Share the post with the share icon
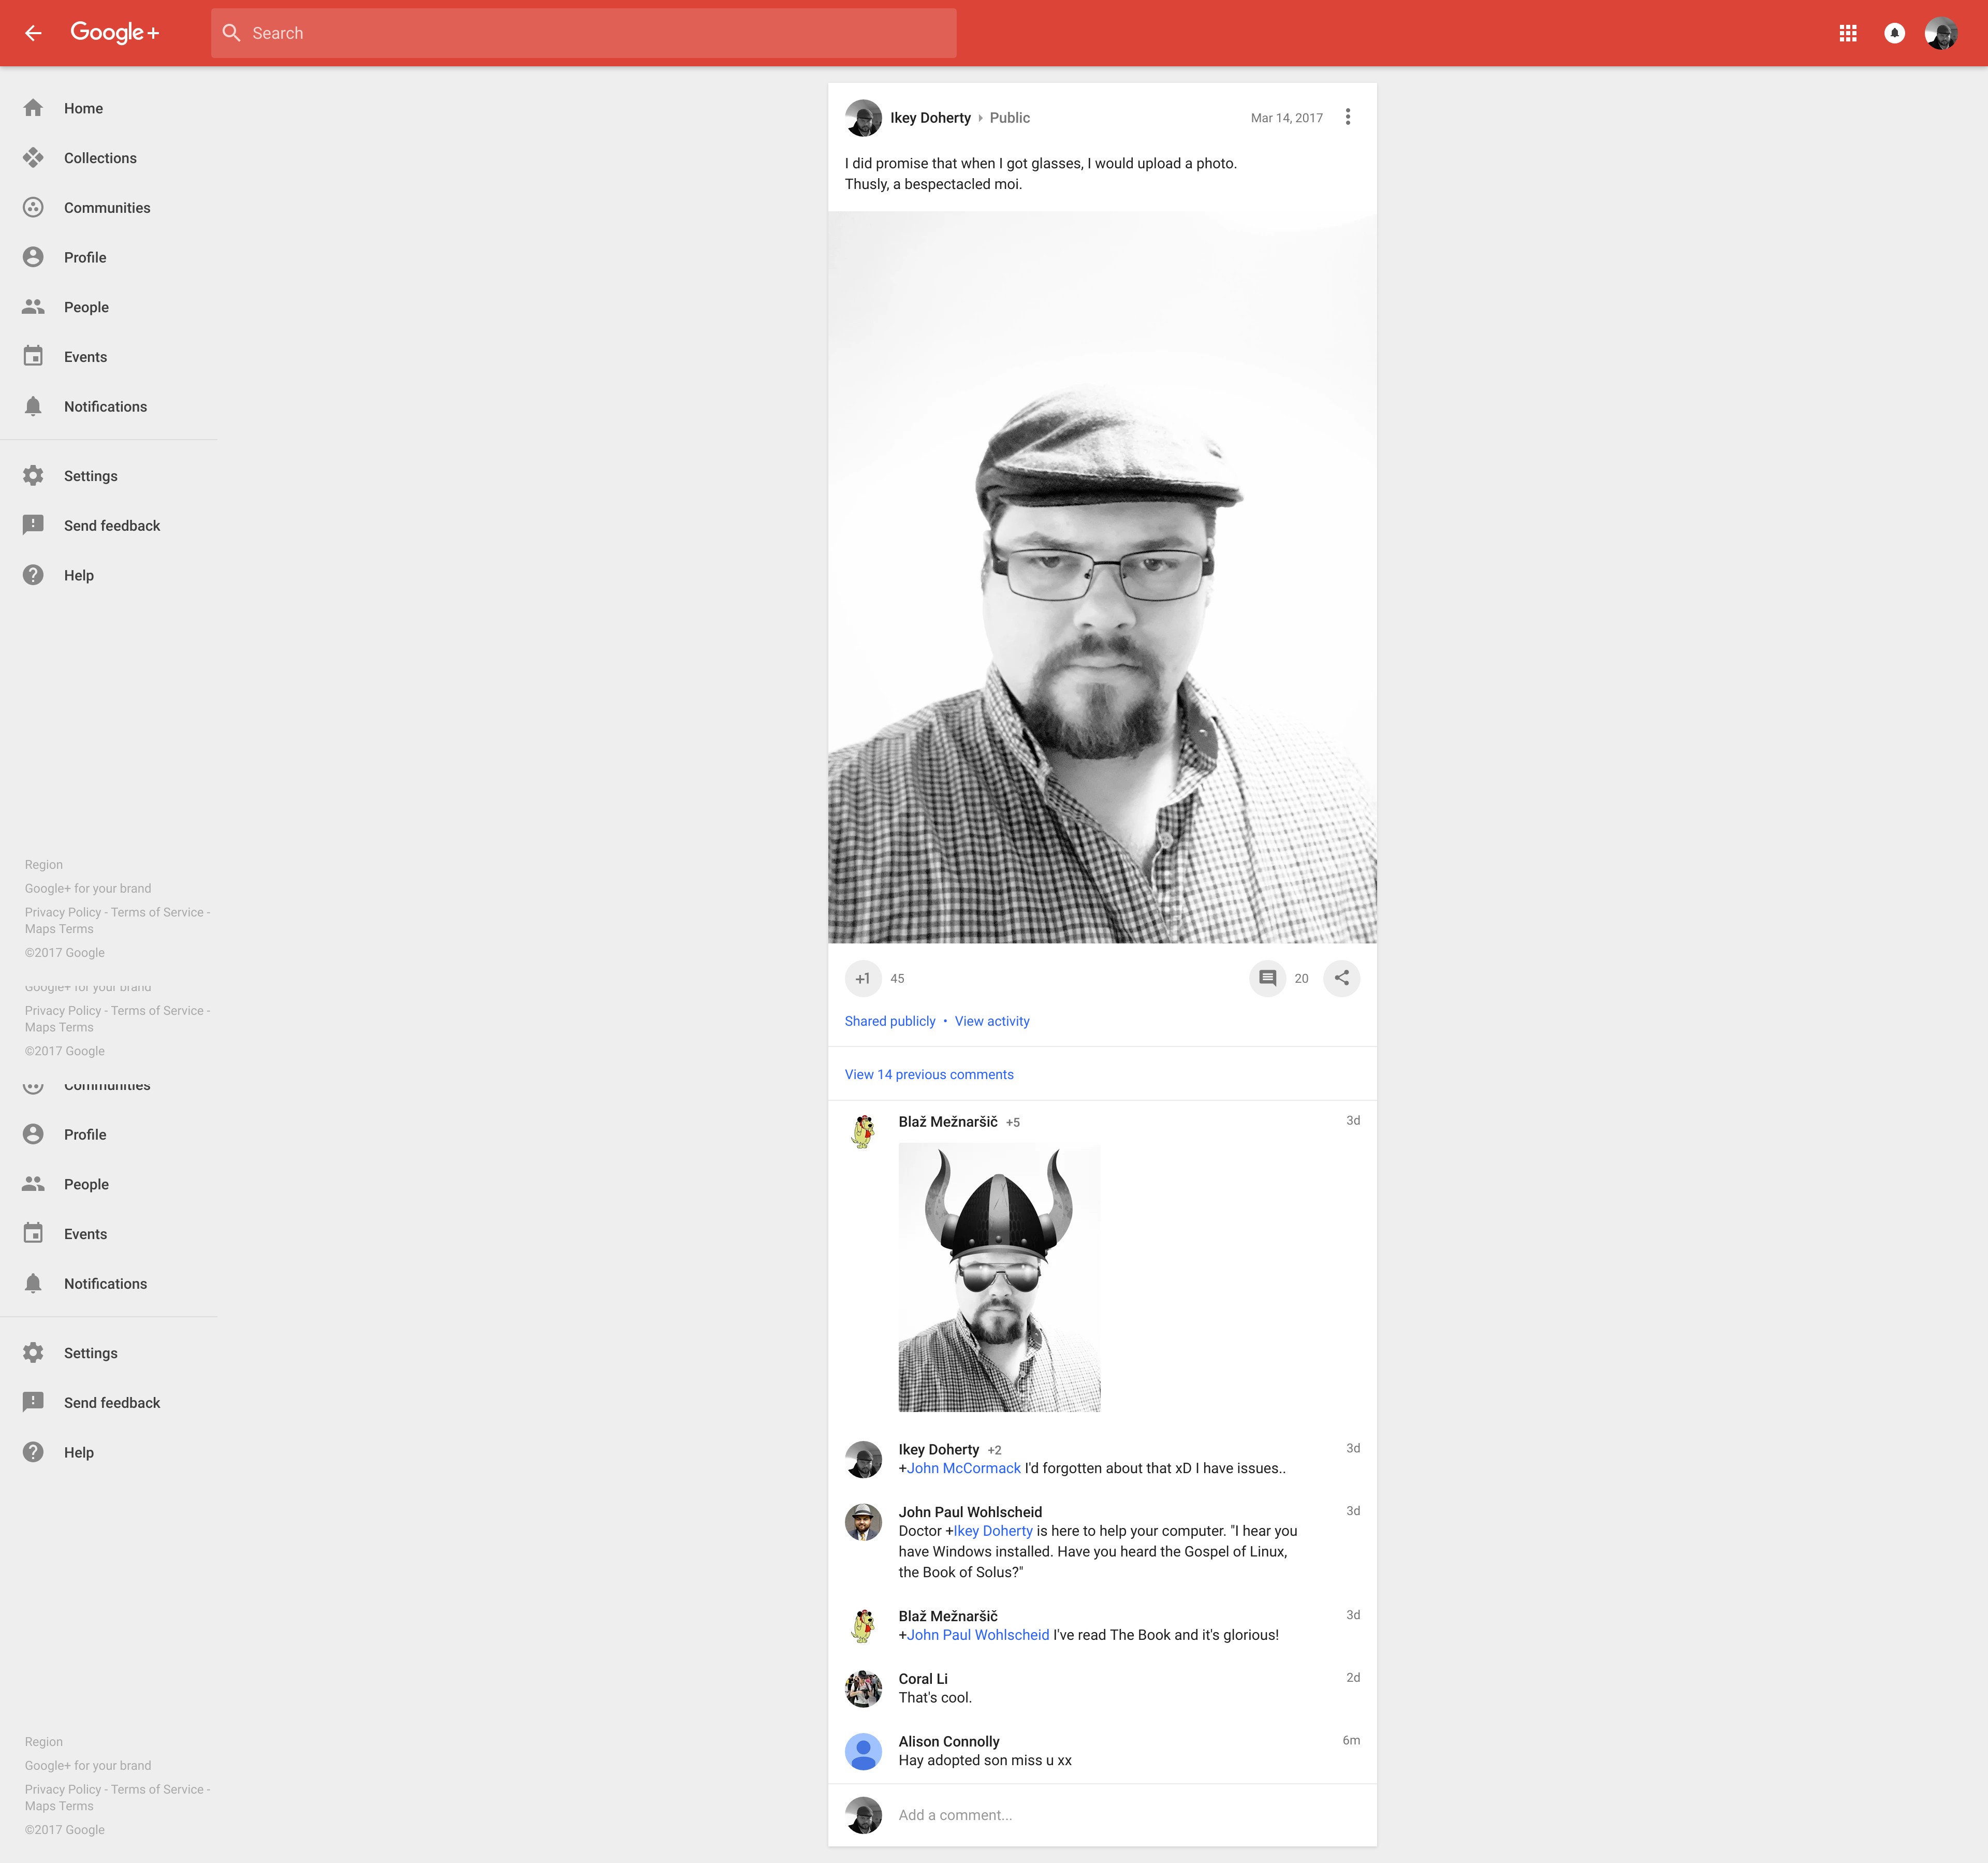The height and width of the screenshot is (1863, 1988). (x=1341, y=978)
